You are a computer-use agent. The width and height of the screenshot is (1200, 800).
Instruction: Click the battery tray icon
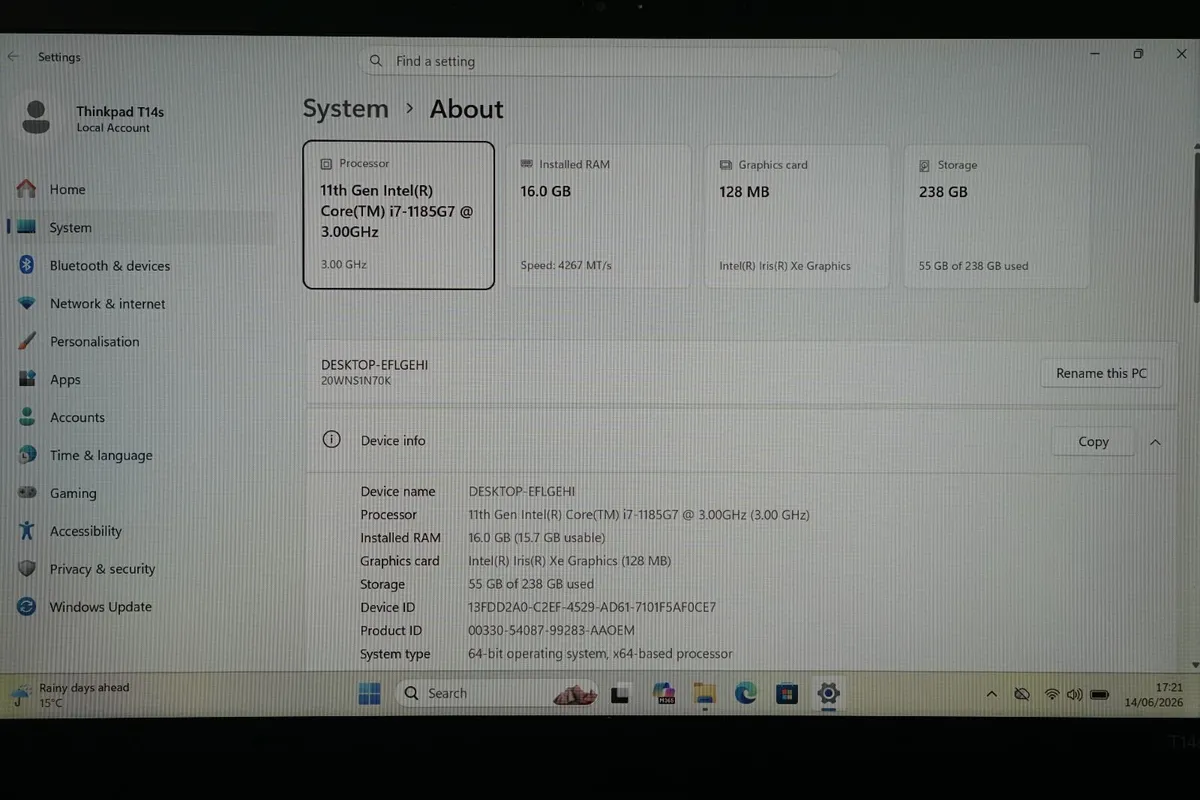point(1100,694)
